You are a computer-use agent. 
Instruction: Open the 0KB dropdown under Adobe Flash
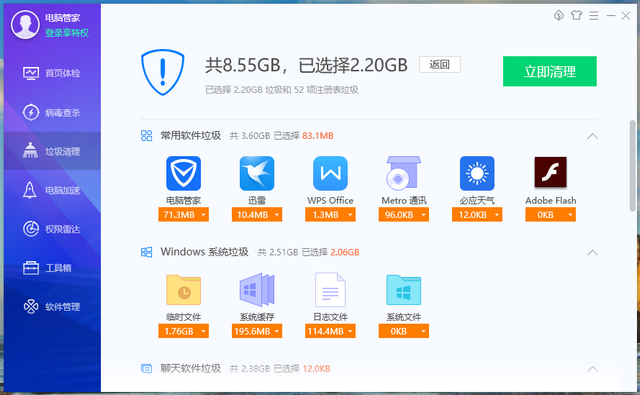click(x=550, y=215)
